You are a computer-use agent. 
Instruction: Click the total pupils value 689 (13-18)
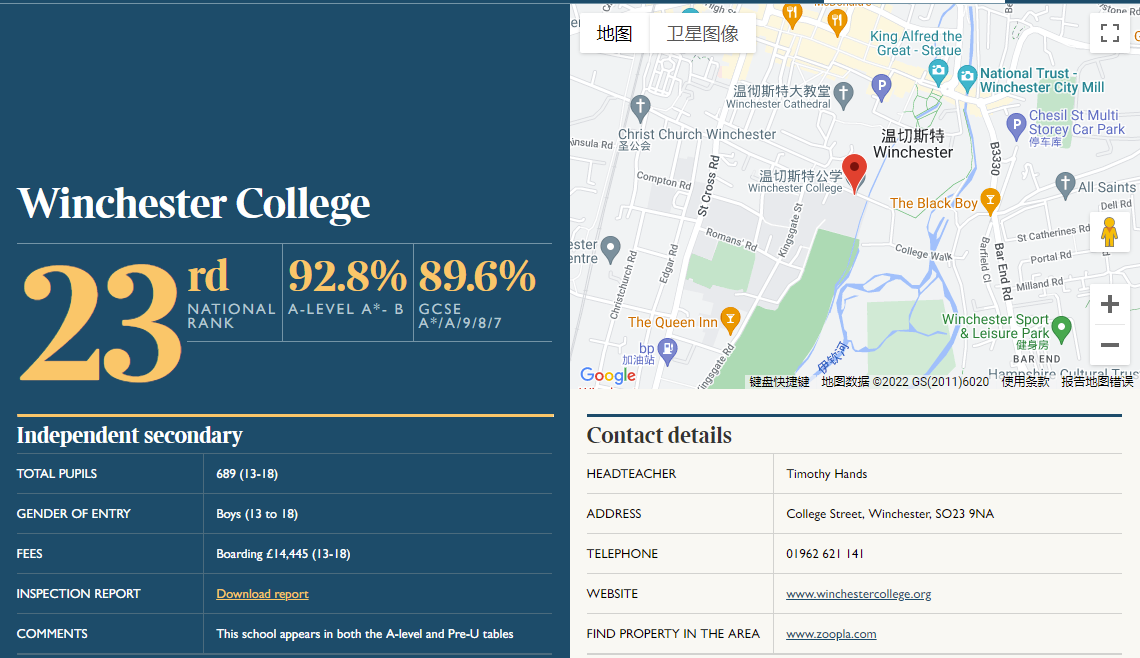point(247,474)
